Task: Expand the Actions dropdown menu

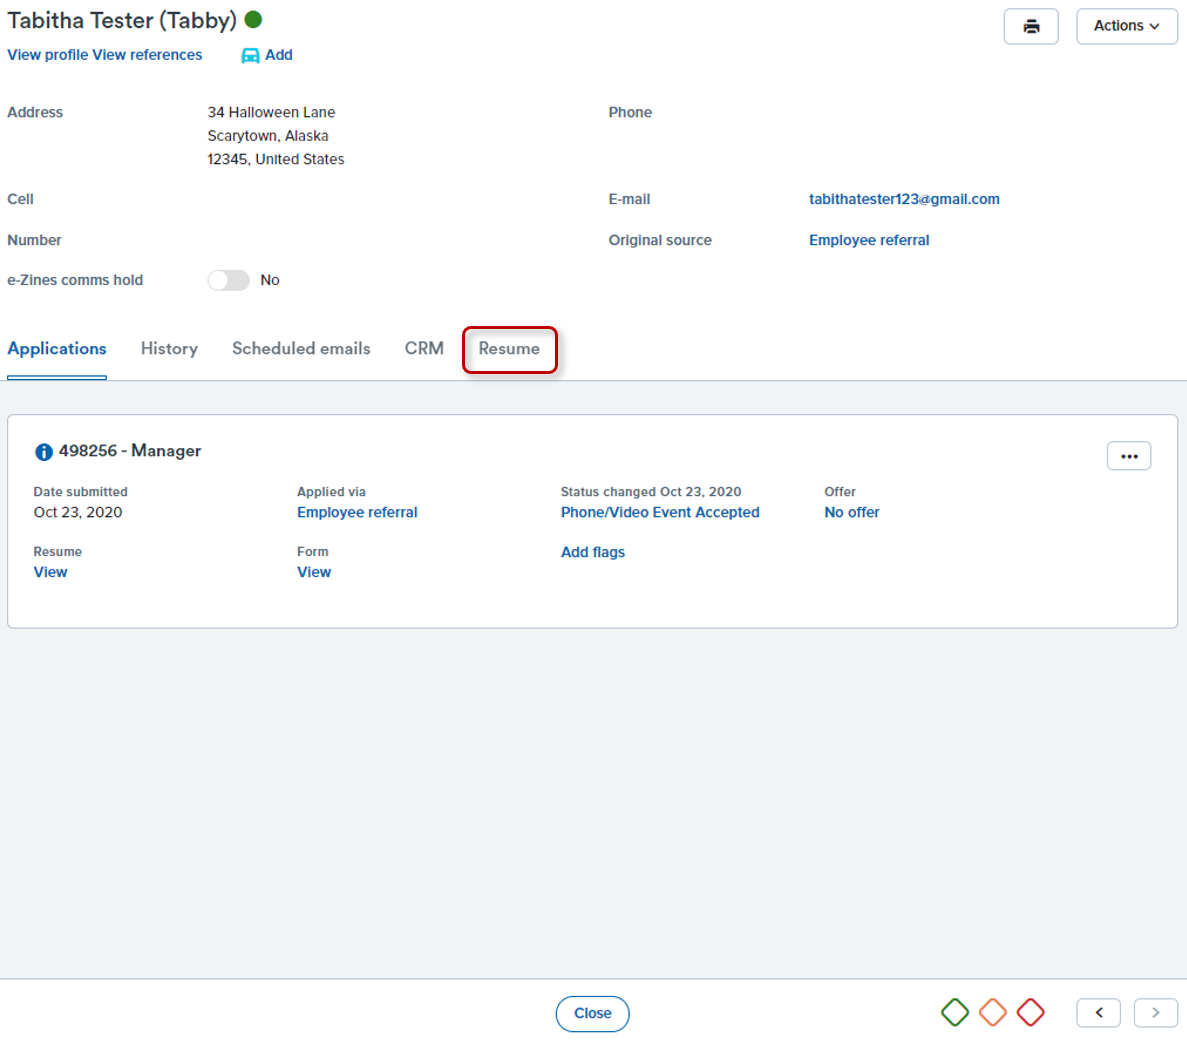Action: point(1126,26)
